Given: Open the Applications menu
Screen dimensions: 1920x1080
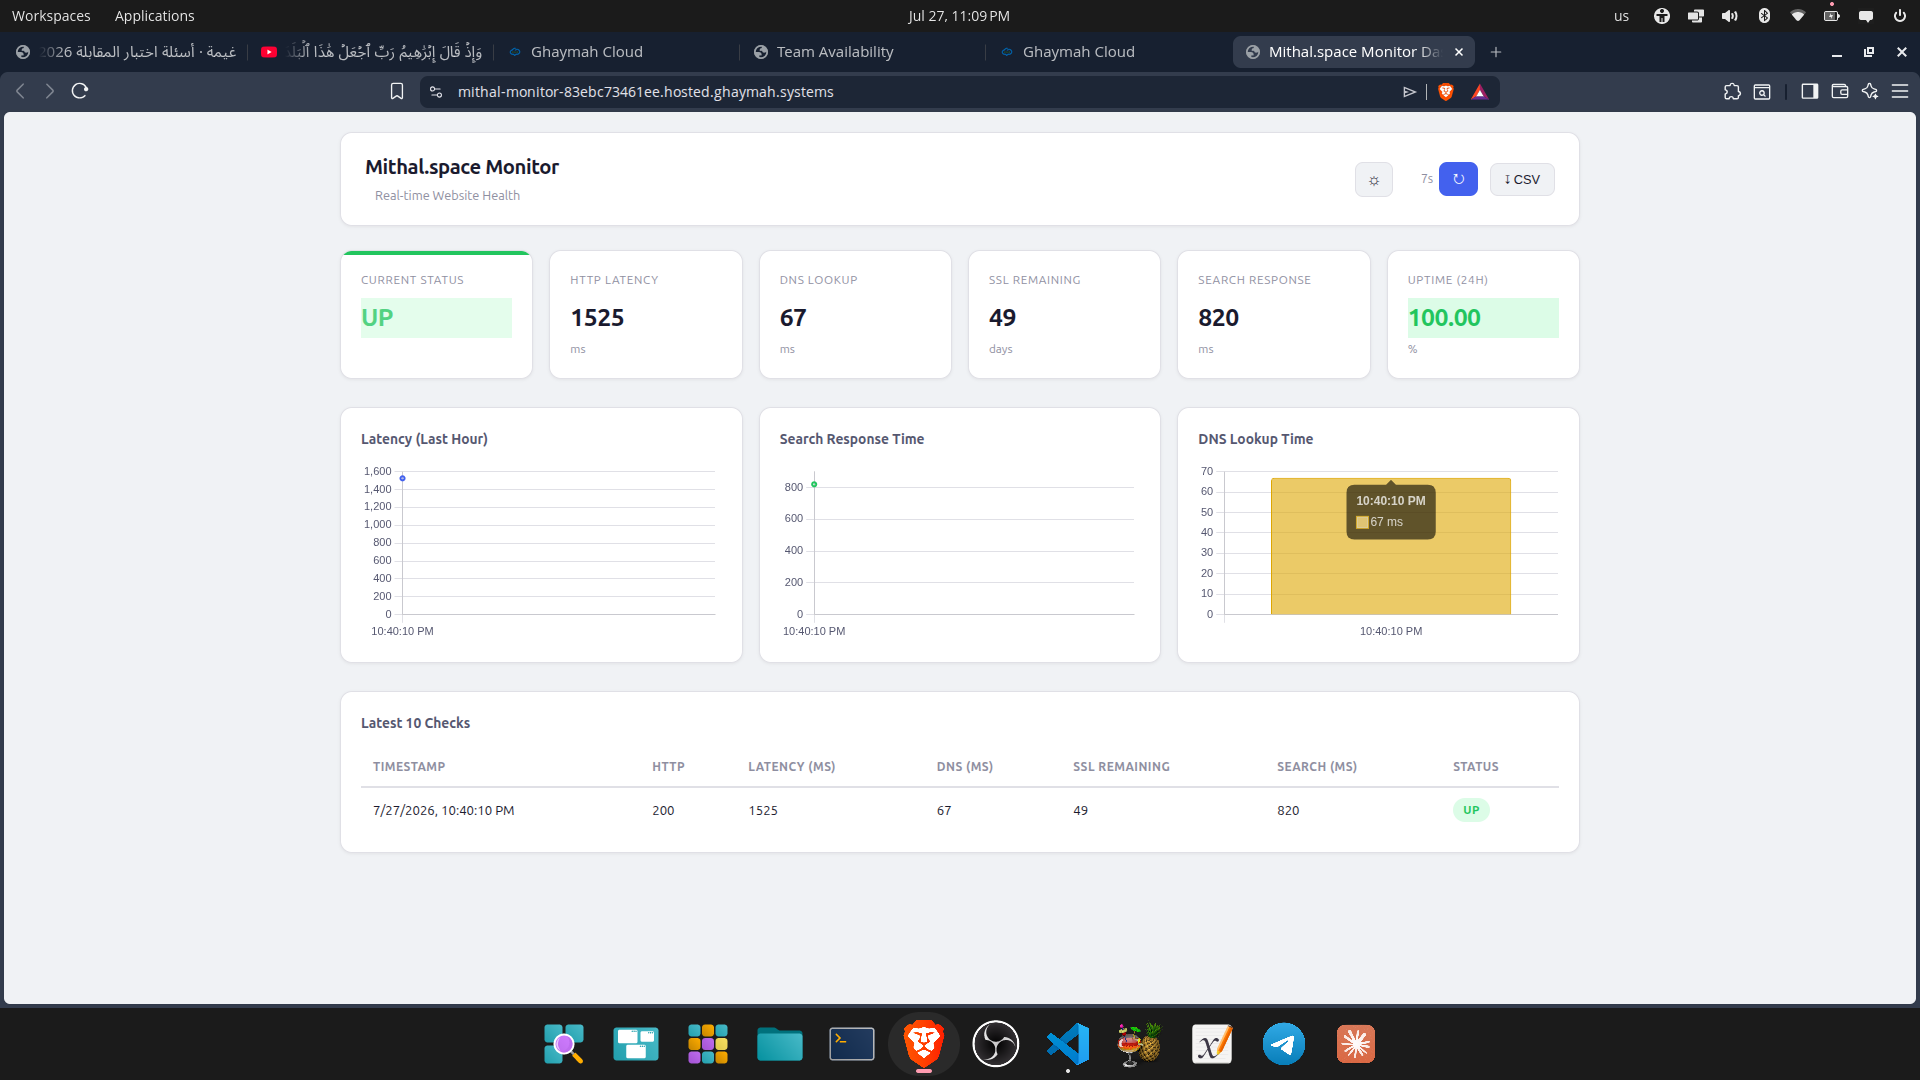Looking at the screenshot, I should click(155, 16).
